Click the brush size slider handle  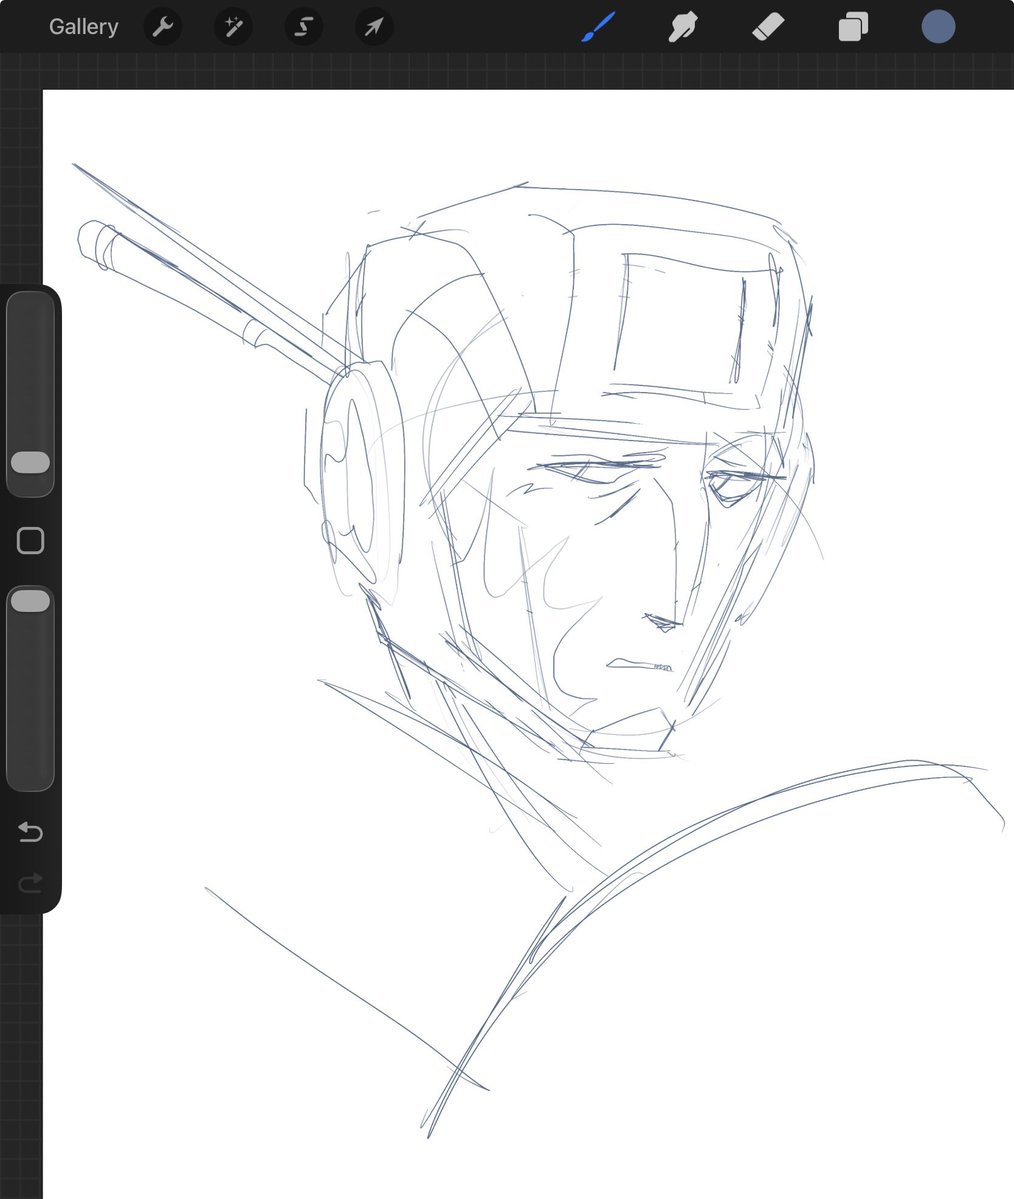(31, 462)
